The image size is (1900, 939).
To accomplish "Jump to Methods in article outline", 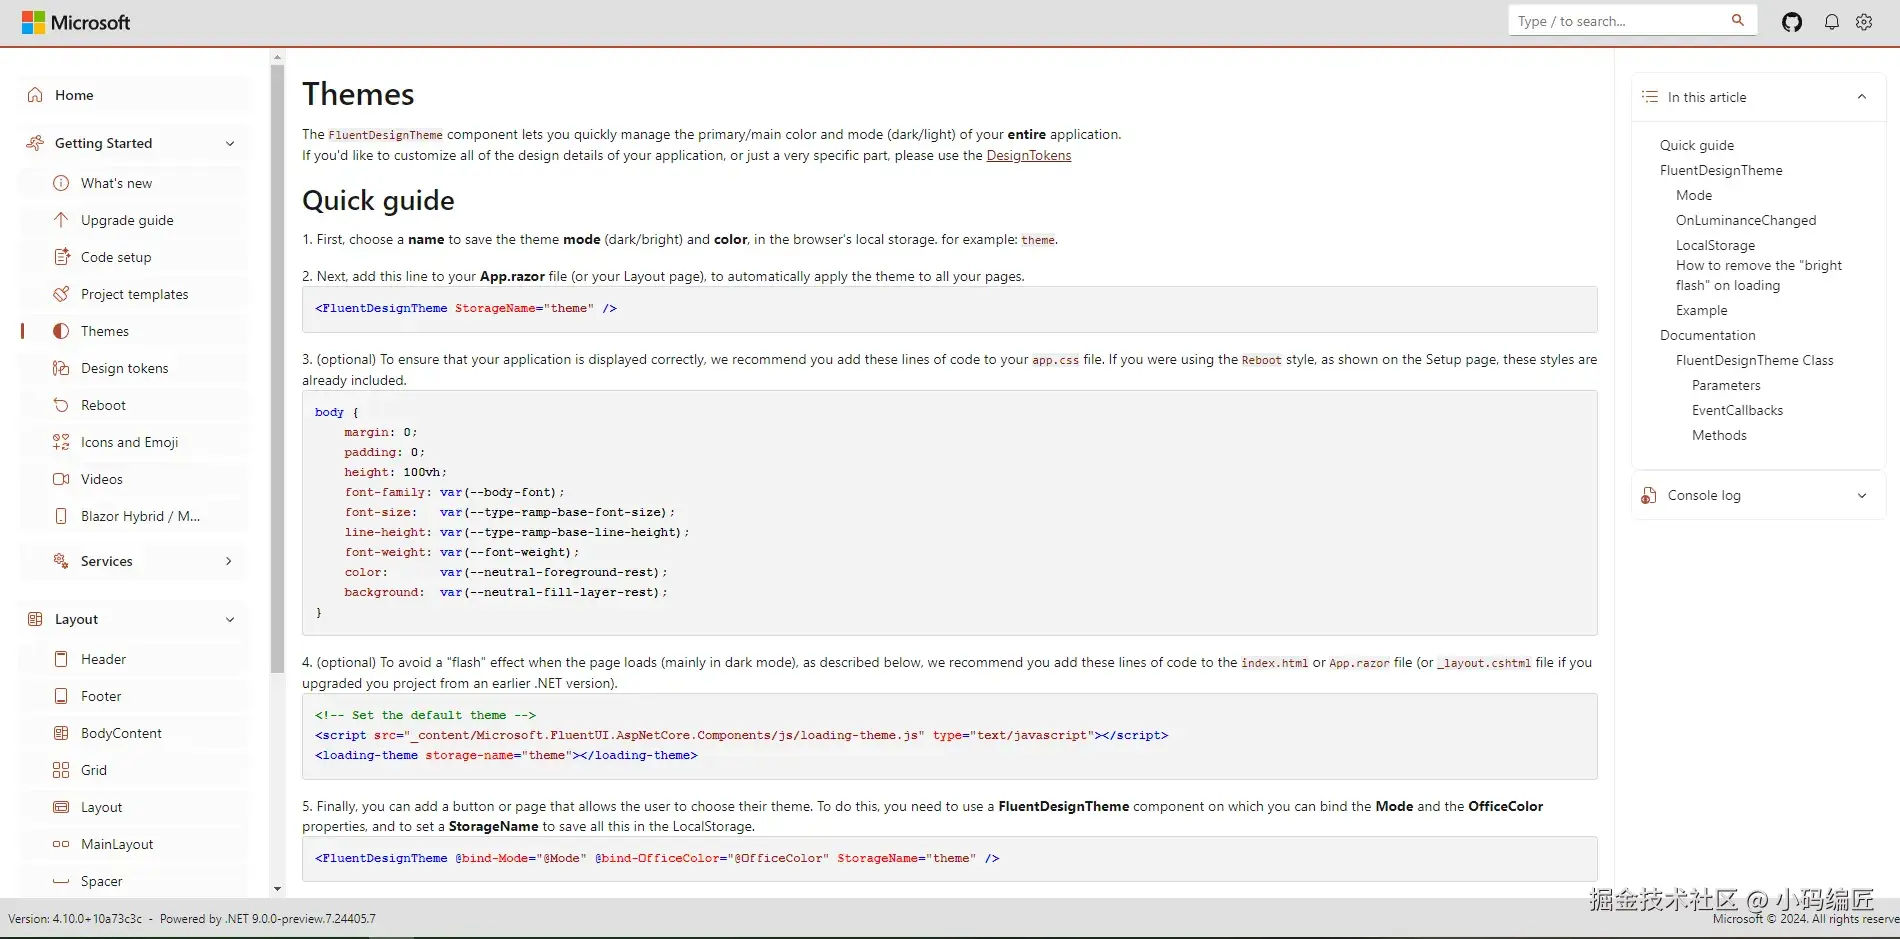I will tap(1719, 435).
